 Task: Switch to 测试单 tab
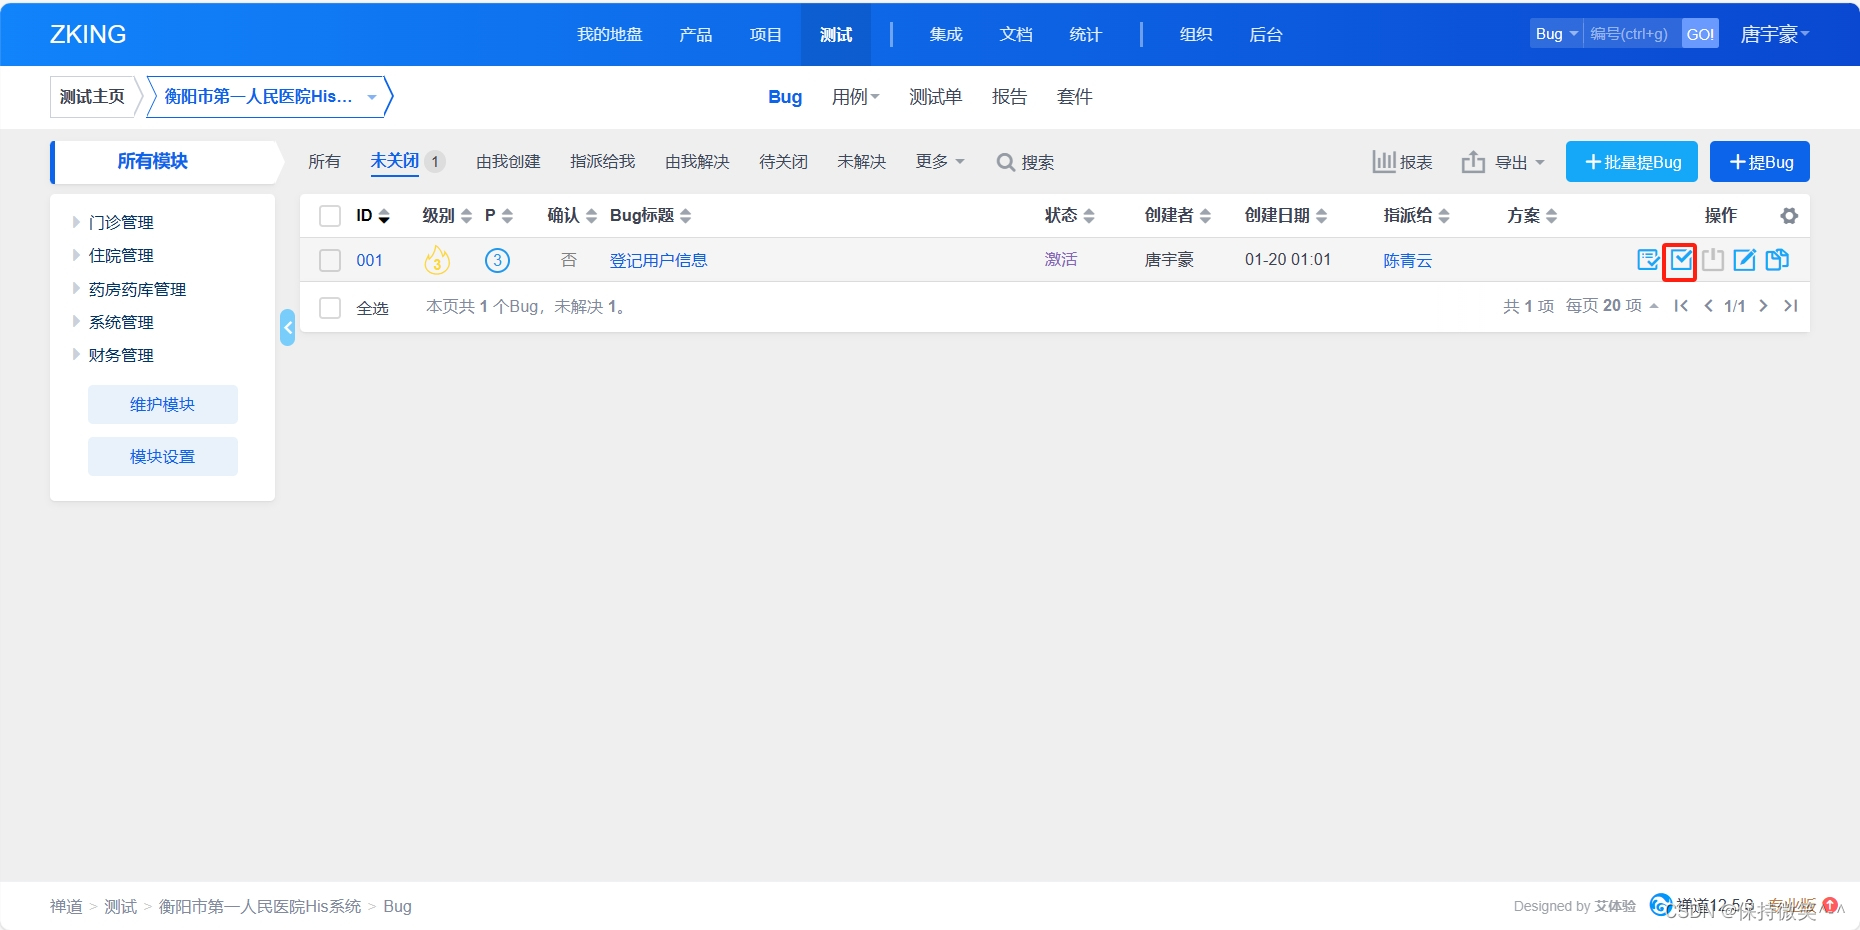(936, 97)
